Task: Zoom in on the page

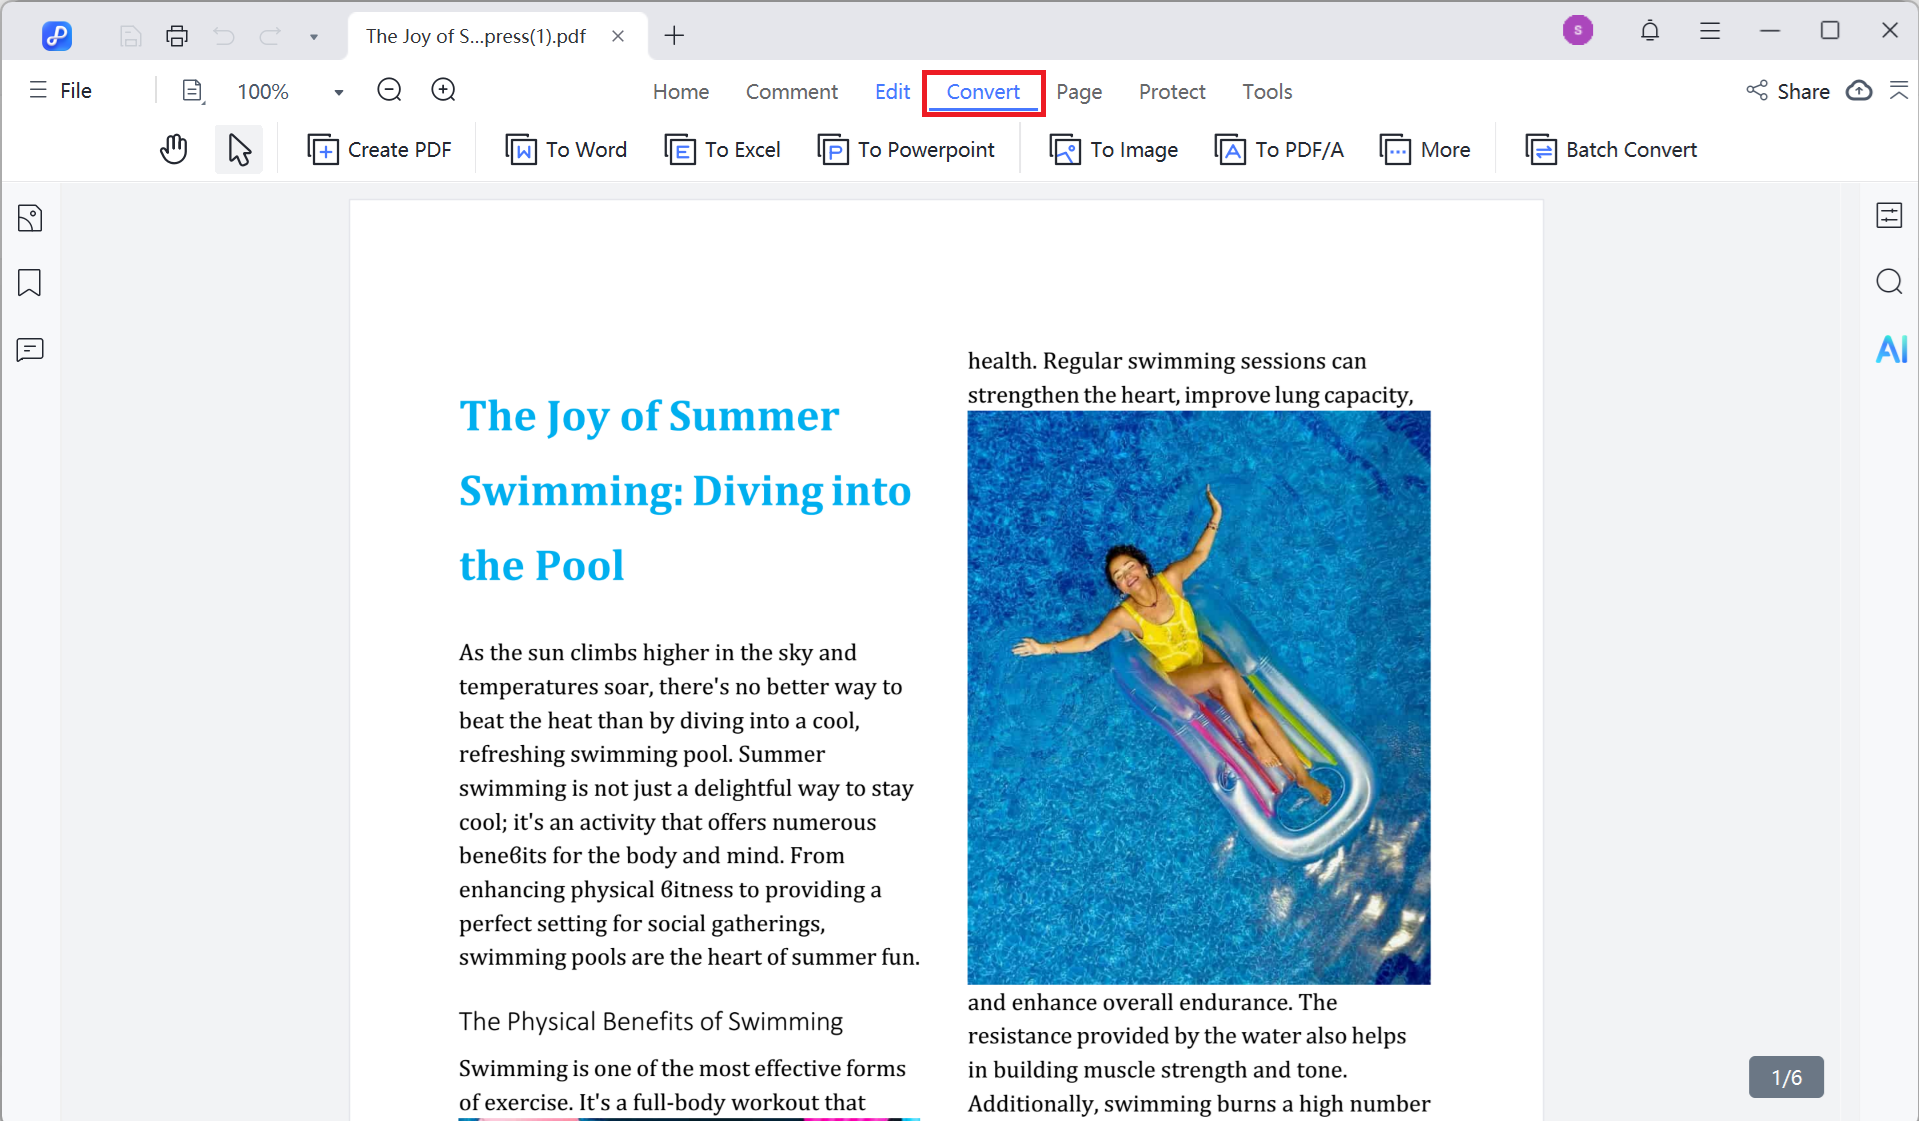Action: tap(442, 89)
